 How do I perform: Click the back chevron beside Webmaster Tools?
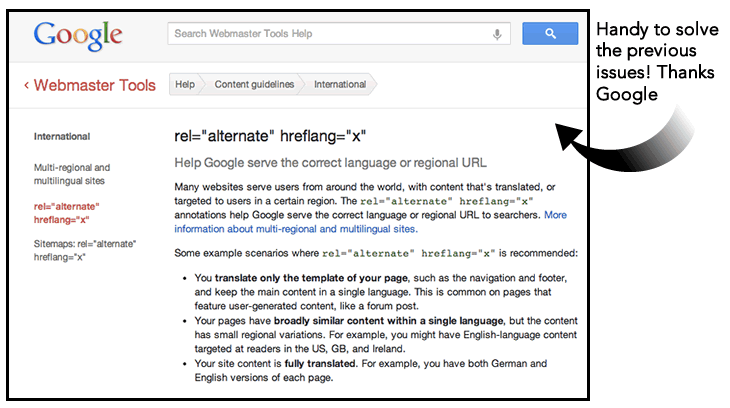coord(27,85)
